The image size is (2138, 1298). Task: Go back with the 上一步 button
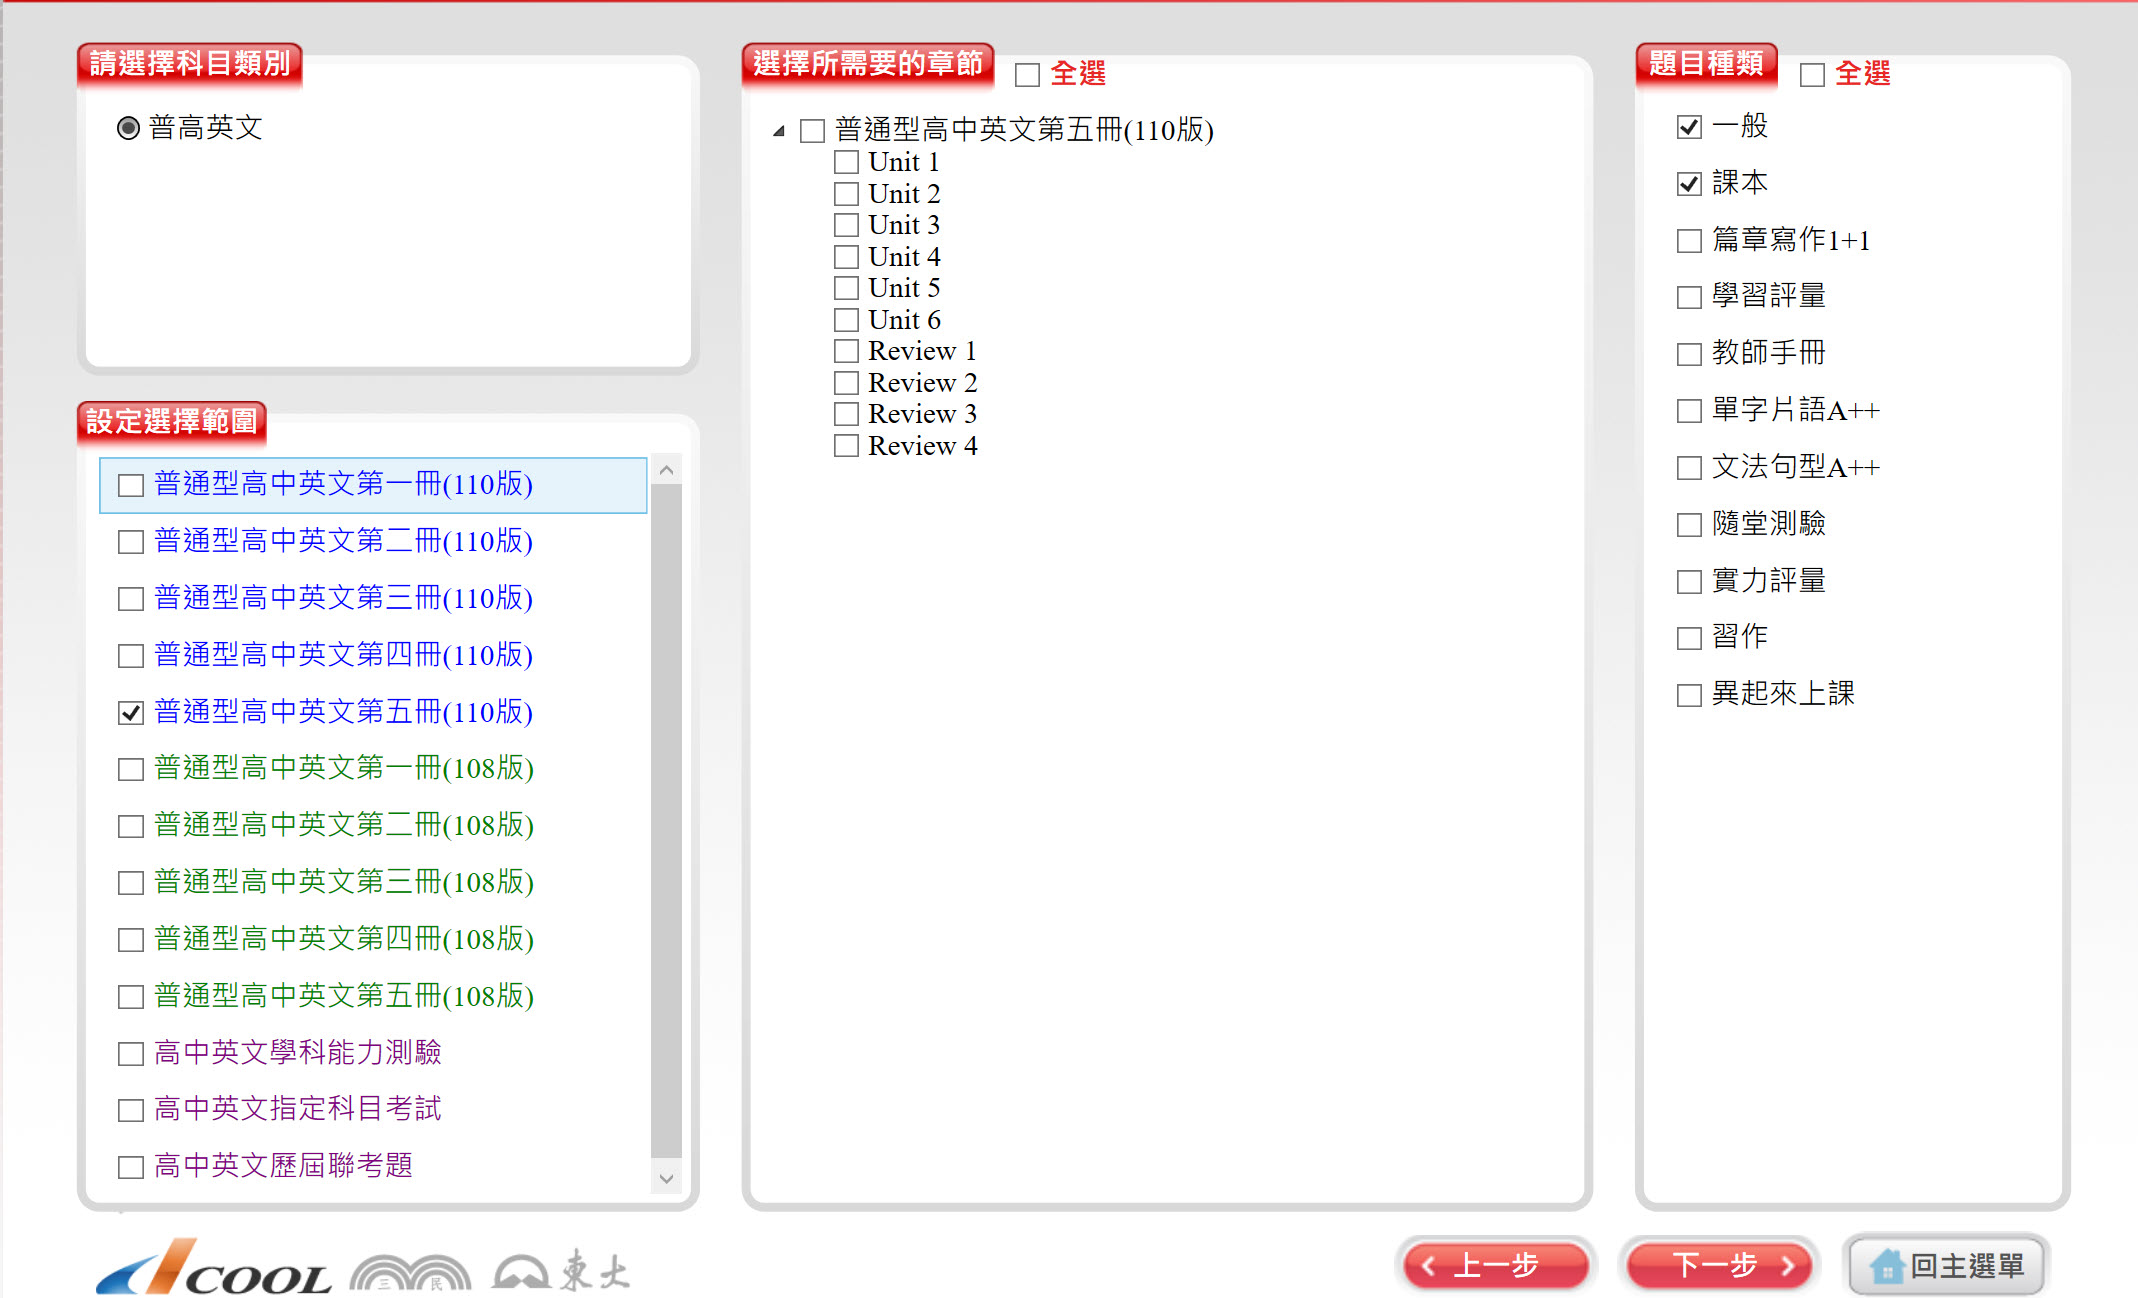click(1495, 1265)
